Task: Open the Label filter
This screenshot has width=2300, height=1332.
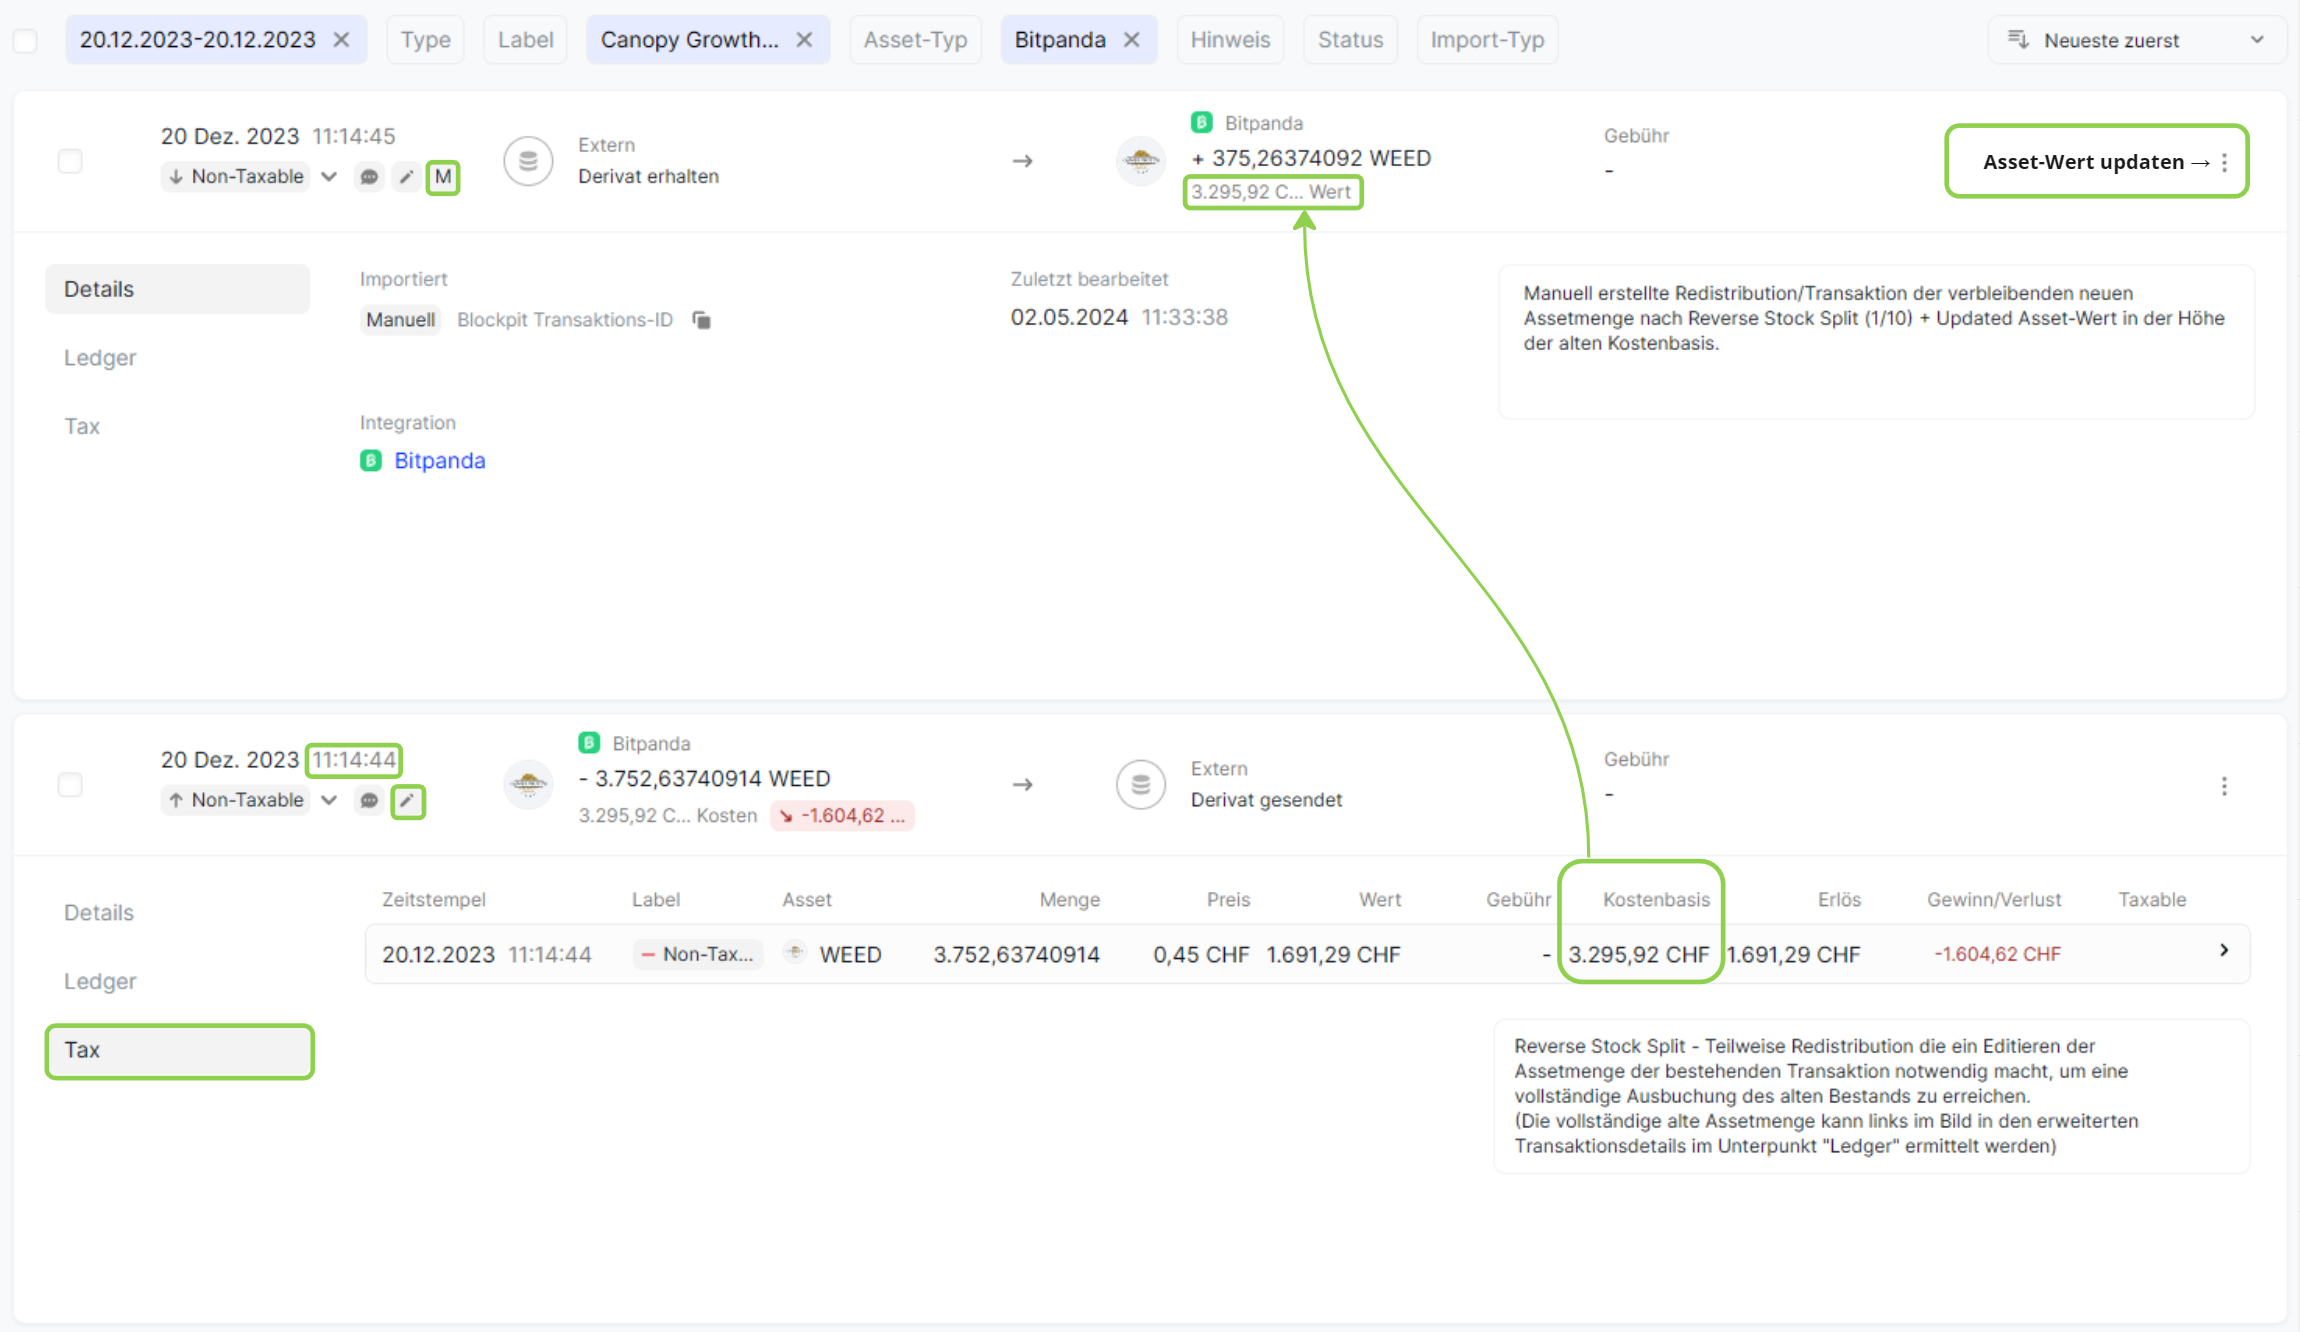Action: [x=525, y=40]
